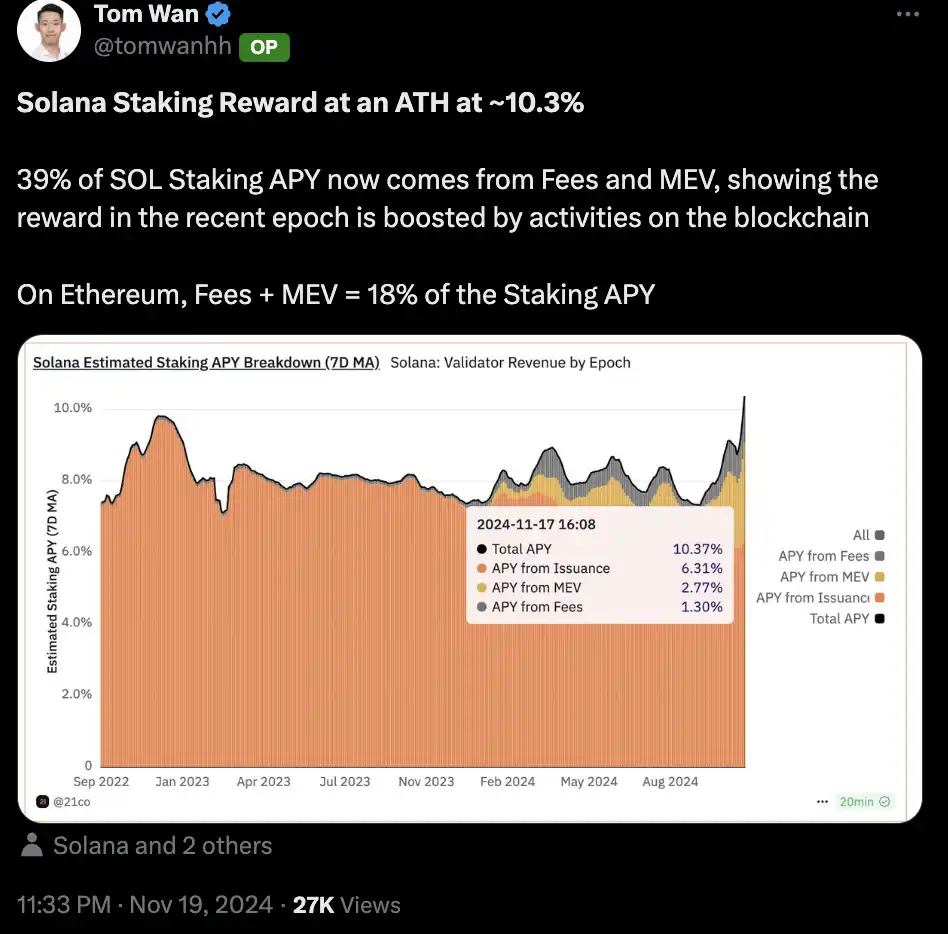948x934 pixels.
Task: Toggle Total APY legend series
Action: point(846,618)
